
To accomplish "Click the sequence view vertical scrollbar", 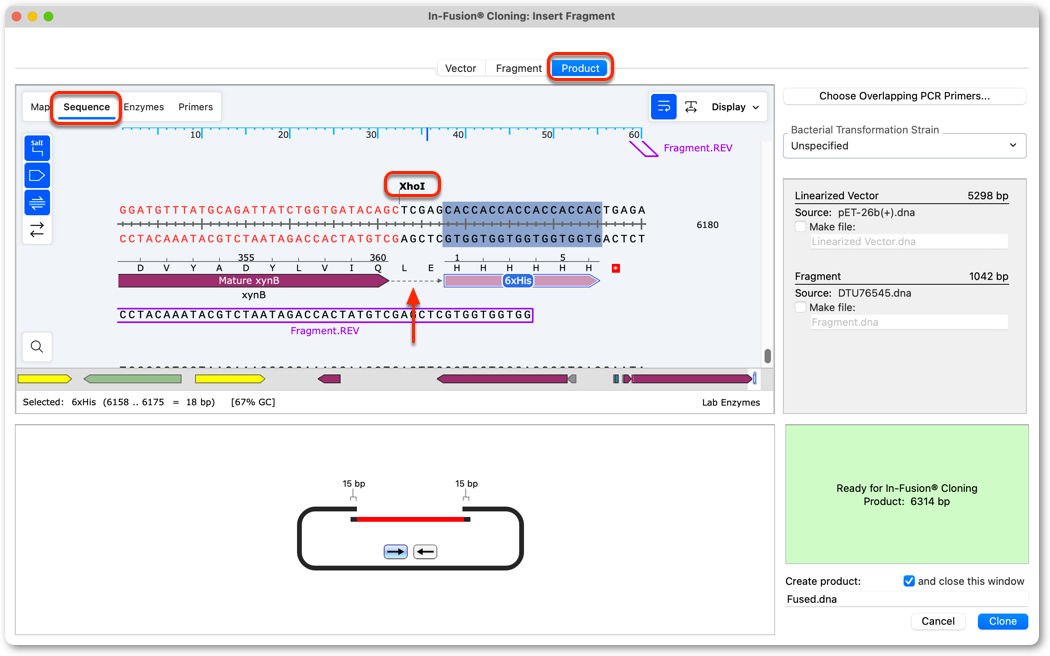I will pyautogui.click(x=767, y=355).
